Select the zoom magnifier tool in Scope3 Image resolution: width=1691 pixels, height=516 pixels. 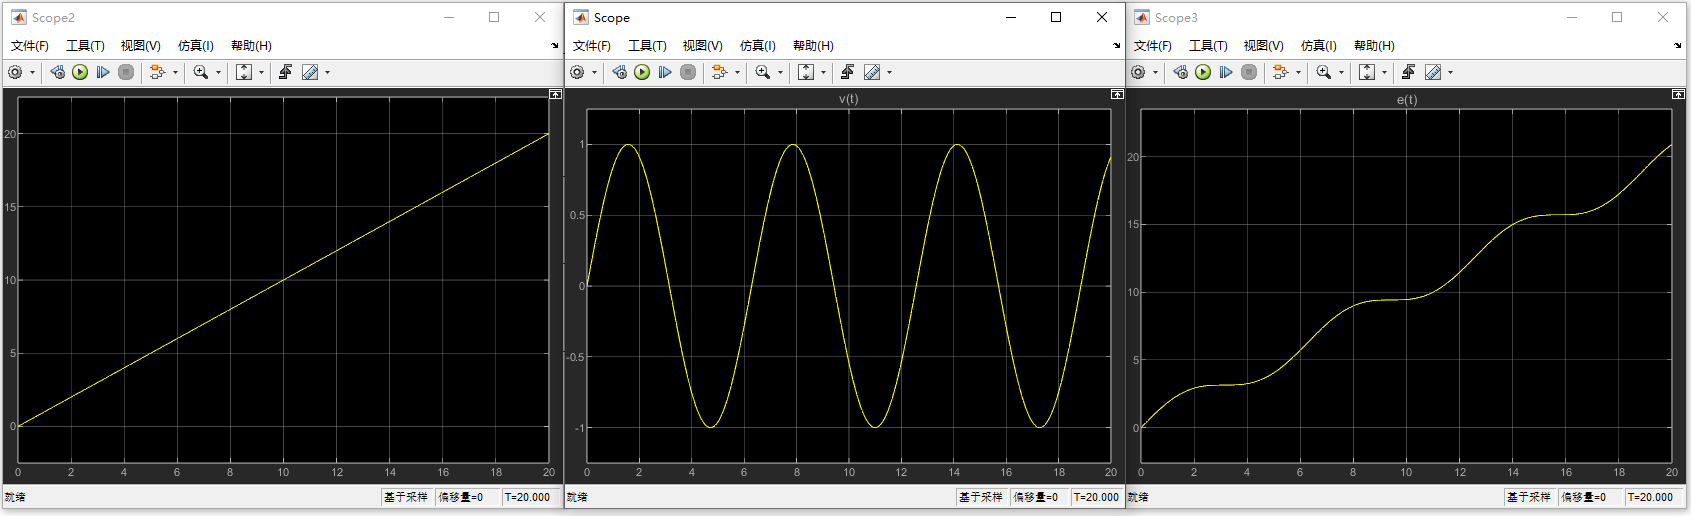click(x=1323, y=72)
